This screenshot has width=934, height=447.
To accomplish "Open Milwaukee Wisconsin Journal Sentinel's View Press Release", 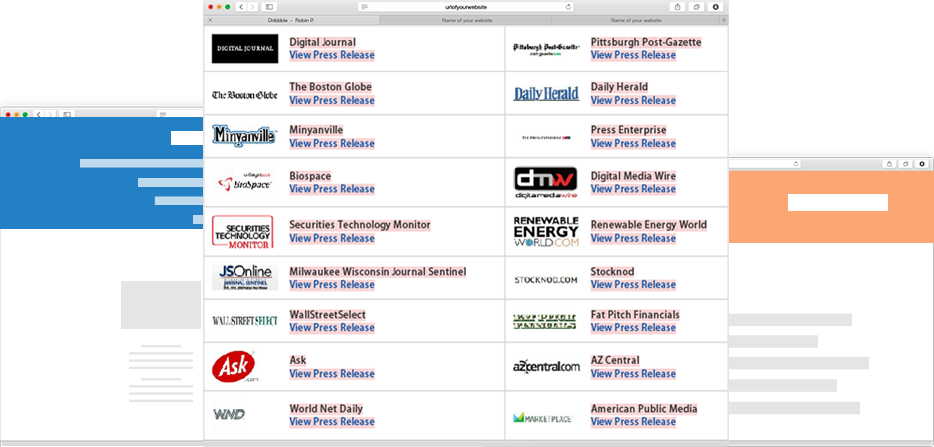I will pyautogui.click(x=332, y=284).
